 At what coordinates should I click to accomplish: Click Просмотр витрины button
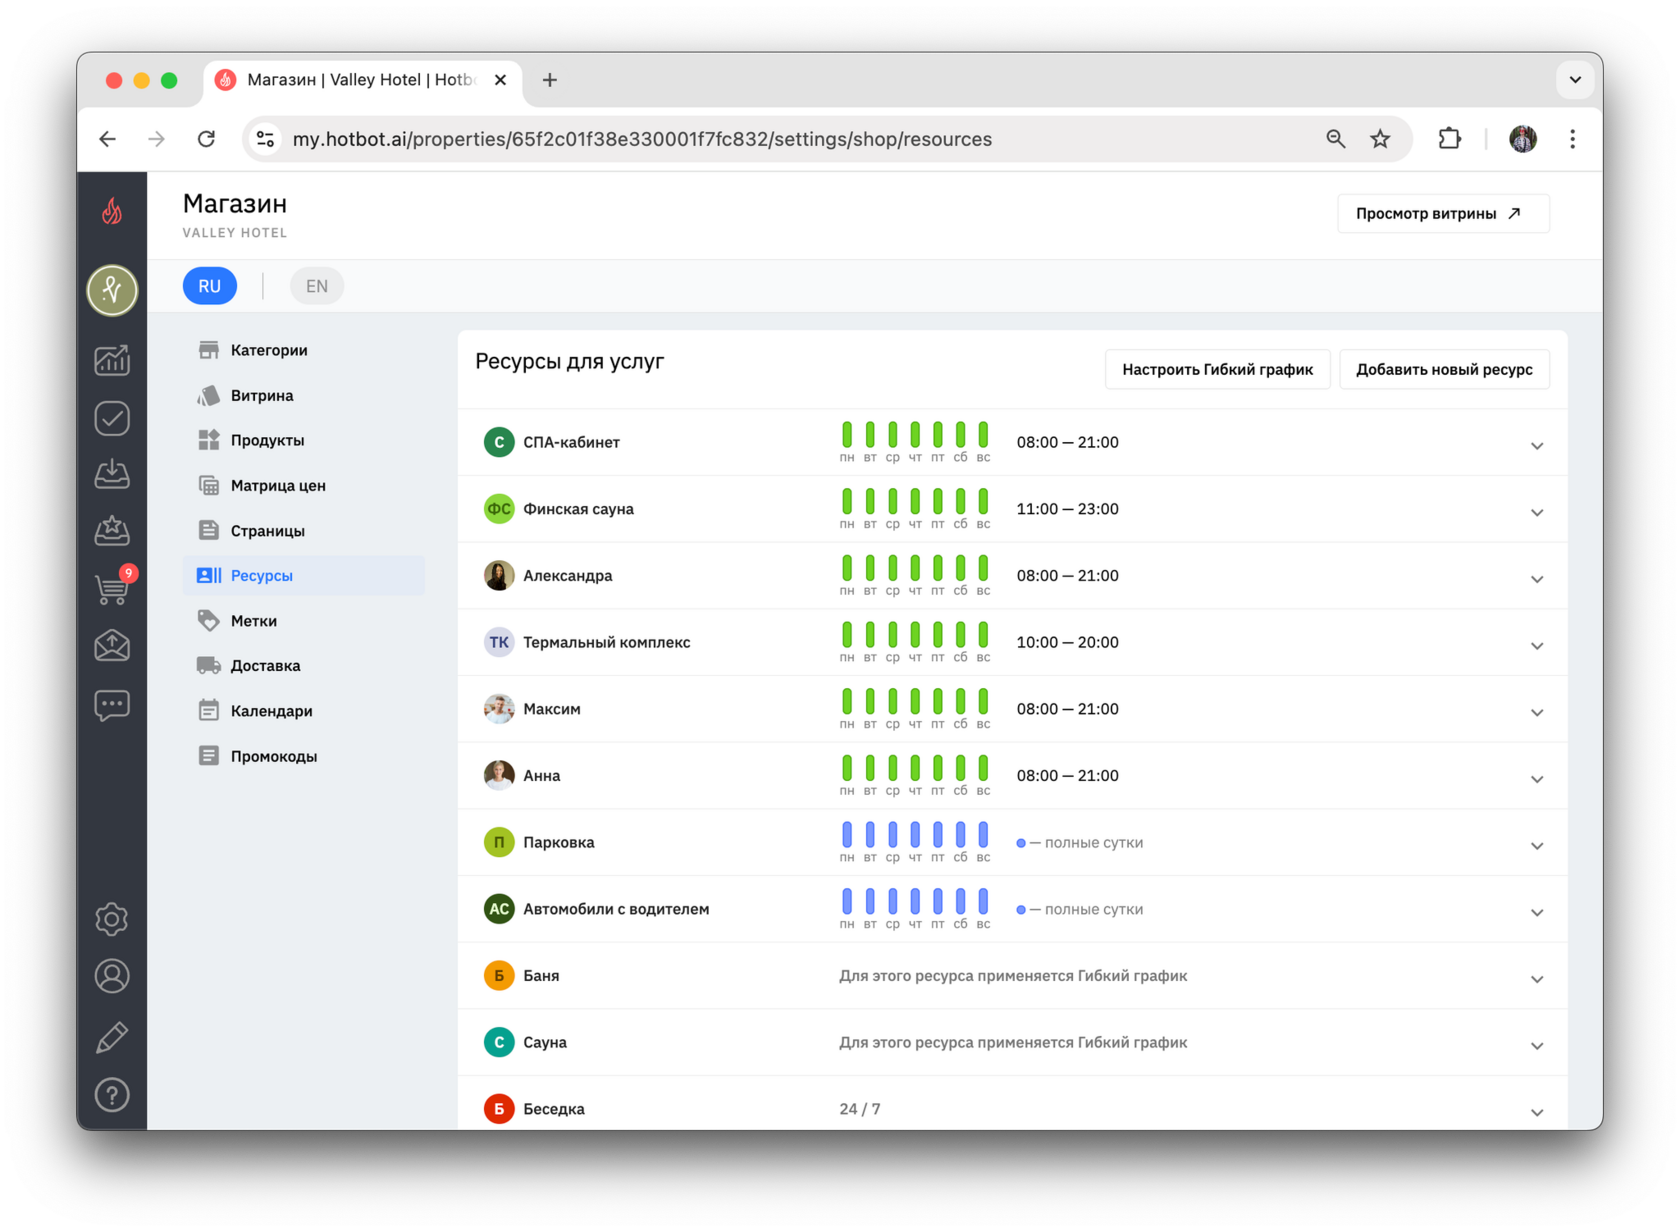pyautogui.click(x=1443, y=214)
